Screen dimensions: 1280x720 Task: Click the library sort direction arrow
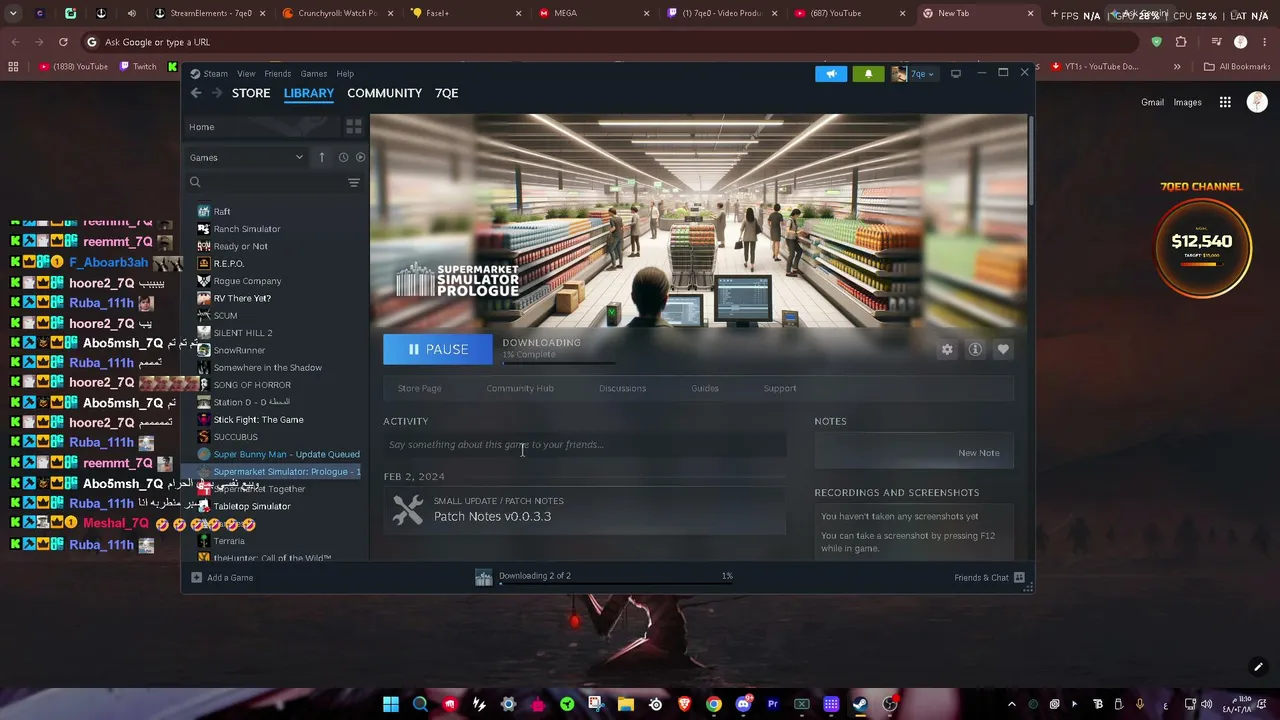point(322,157)
